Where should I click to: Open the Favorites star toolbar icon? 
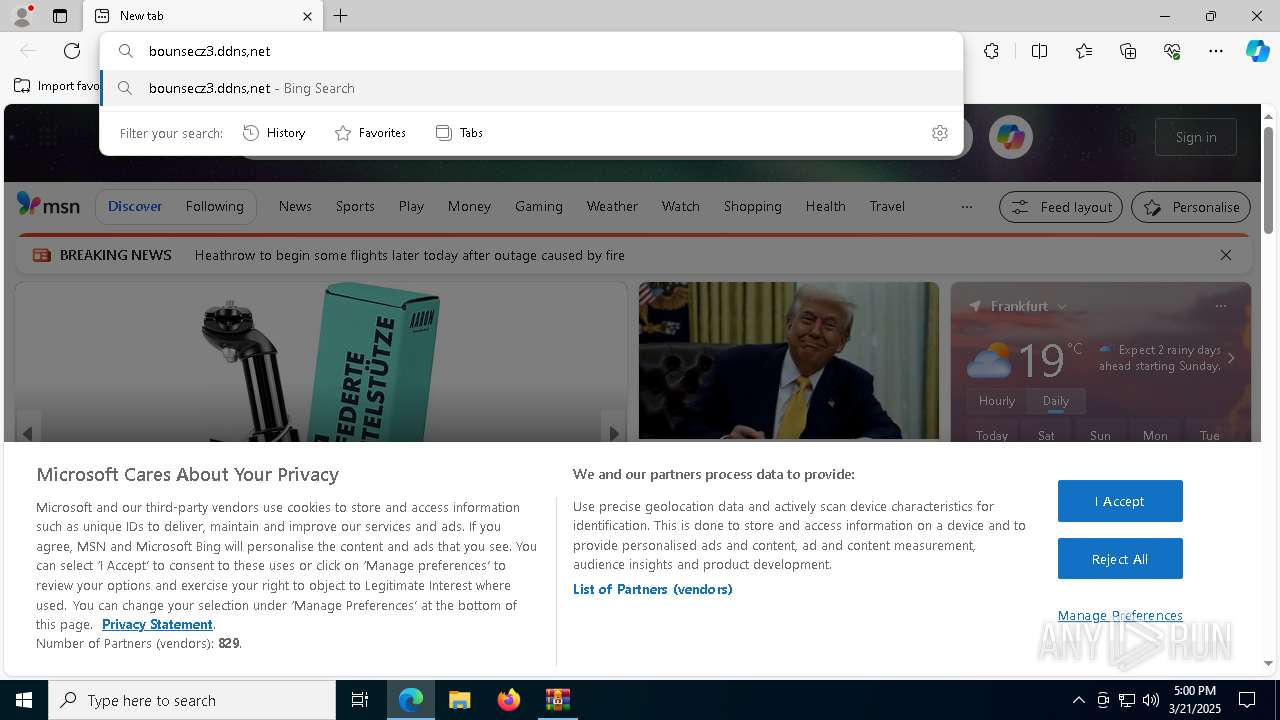pyautogui.click(x=1084, y=51)
